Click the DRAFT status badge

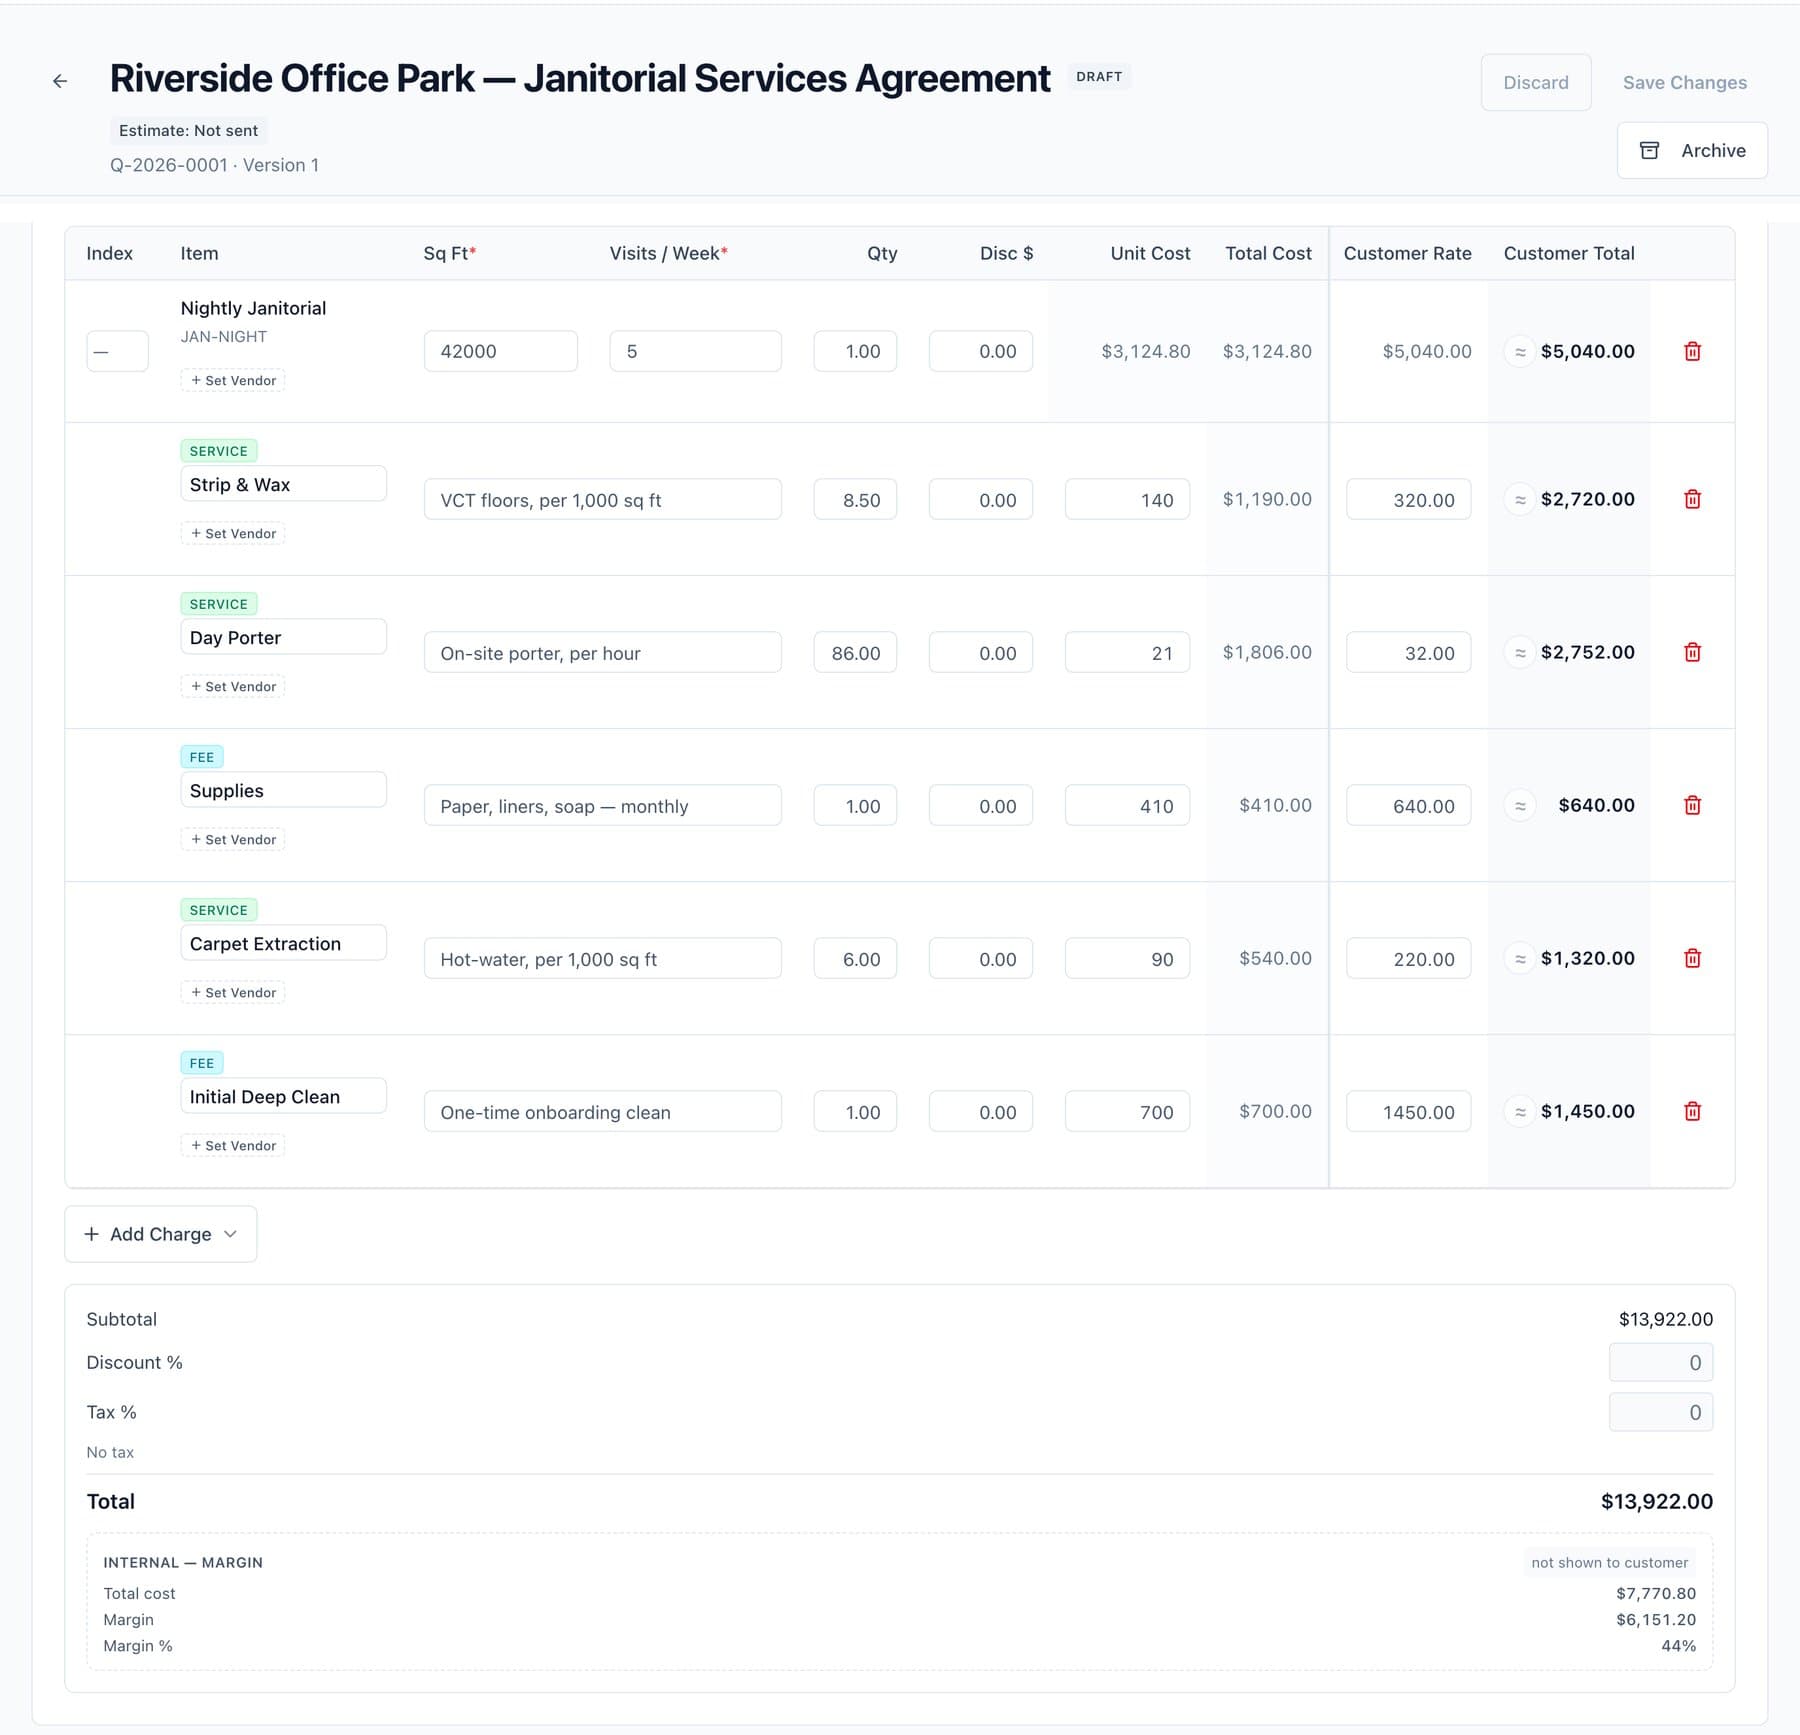pyautogui.click(x=1099, y=76)
